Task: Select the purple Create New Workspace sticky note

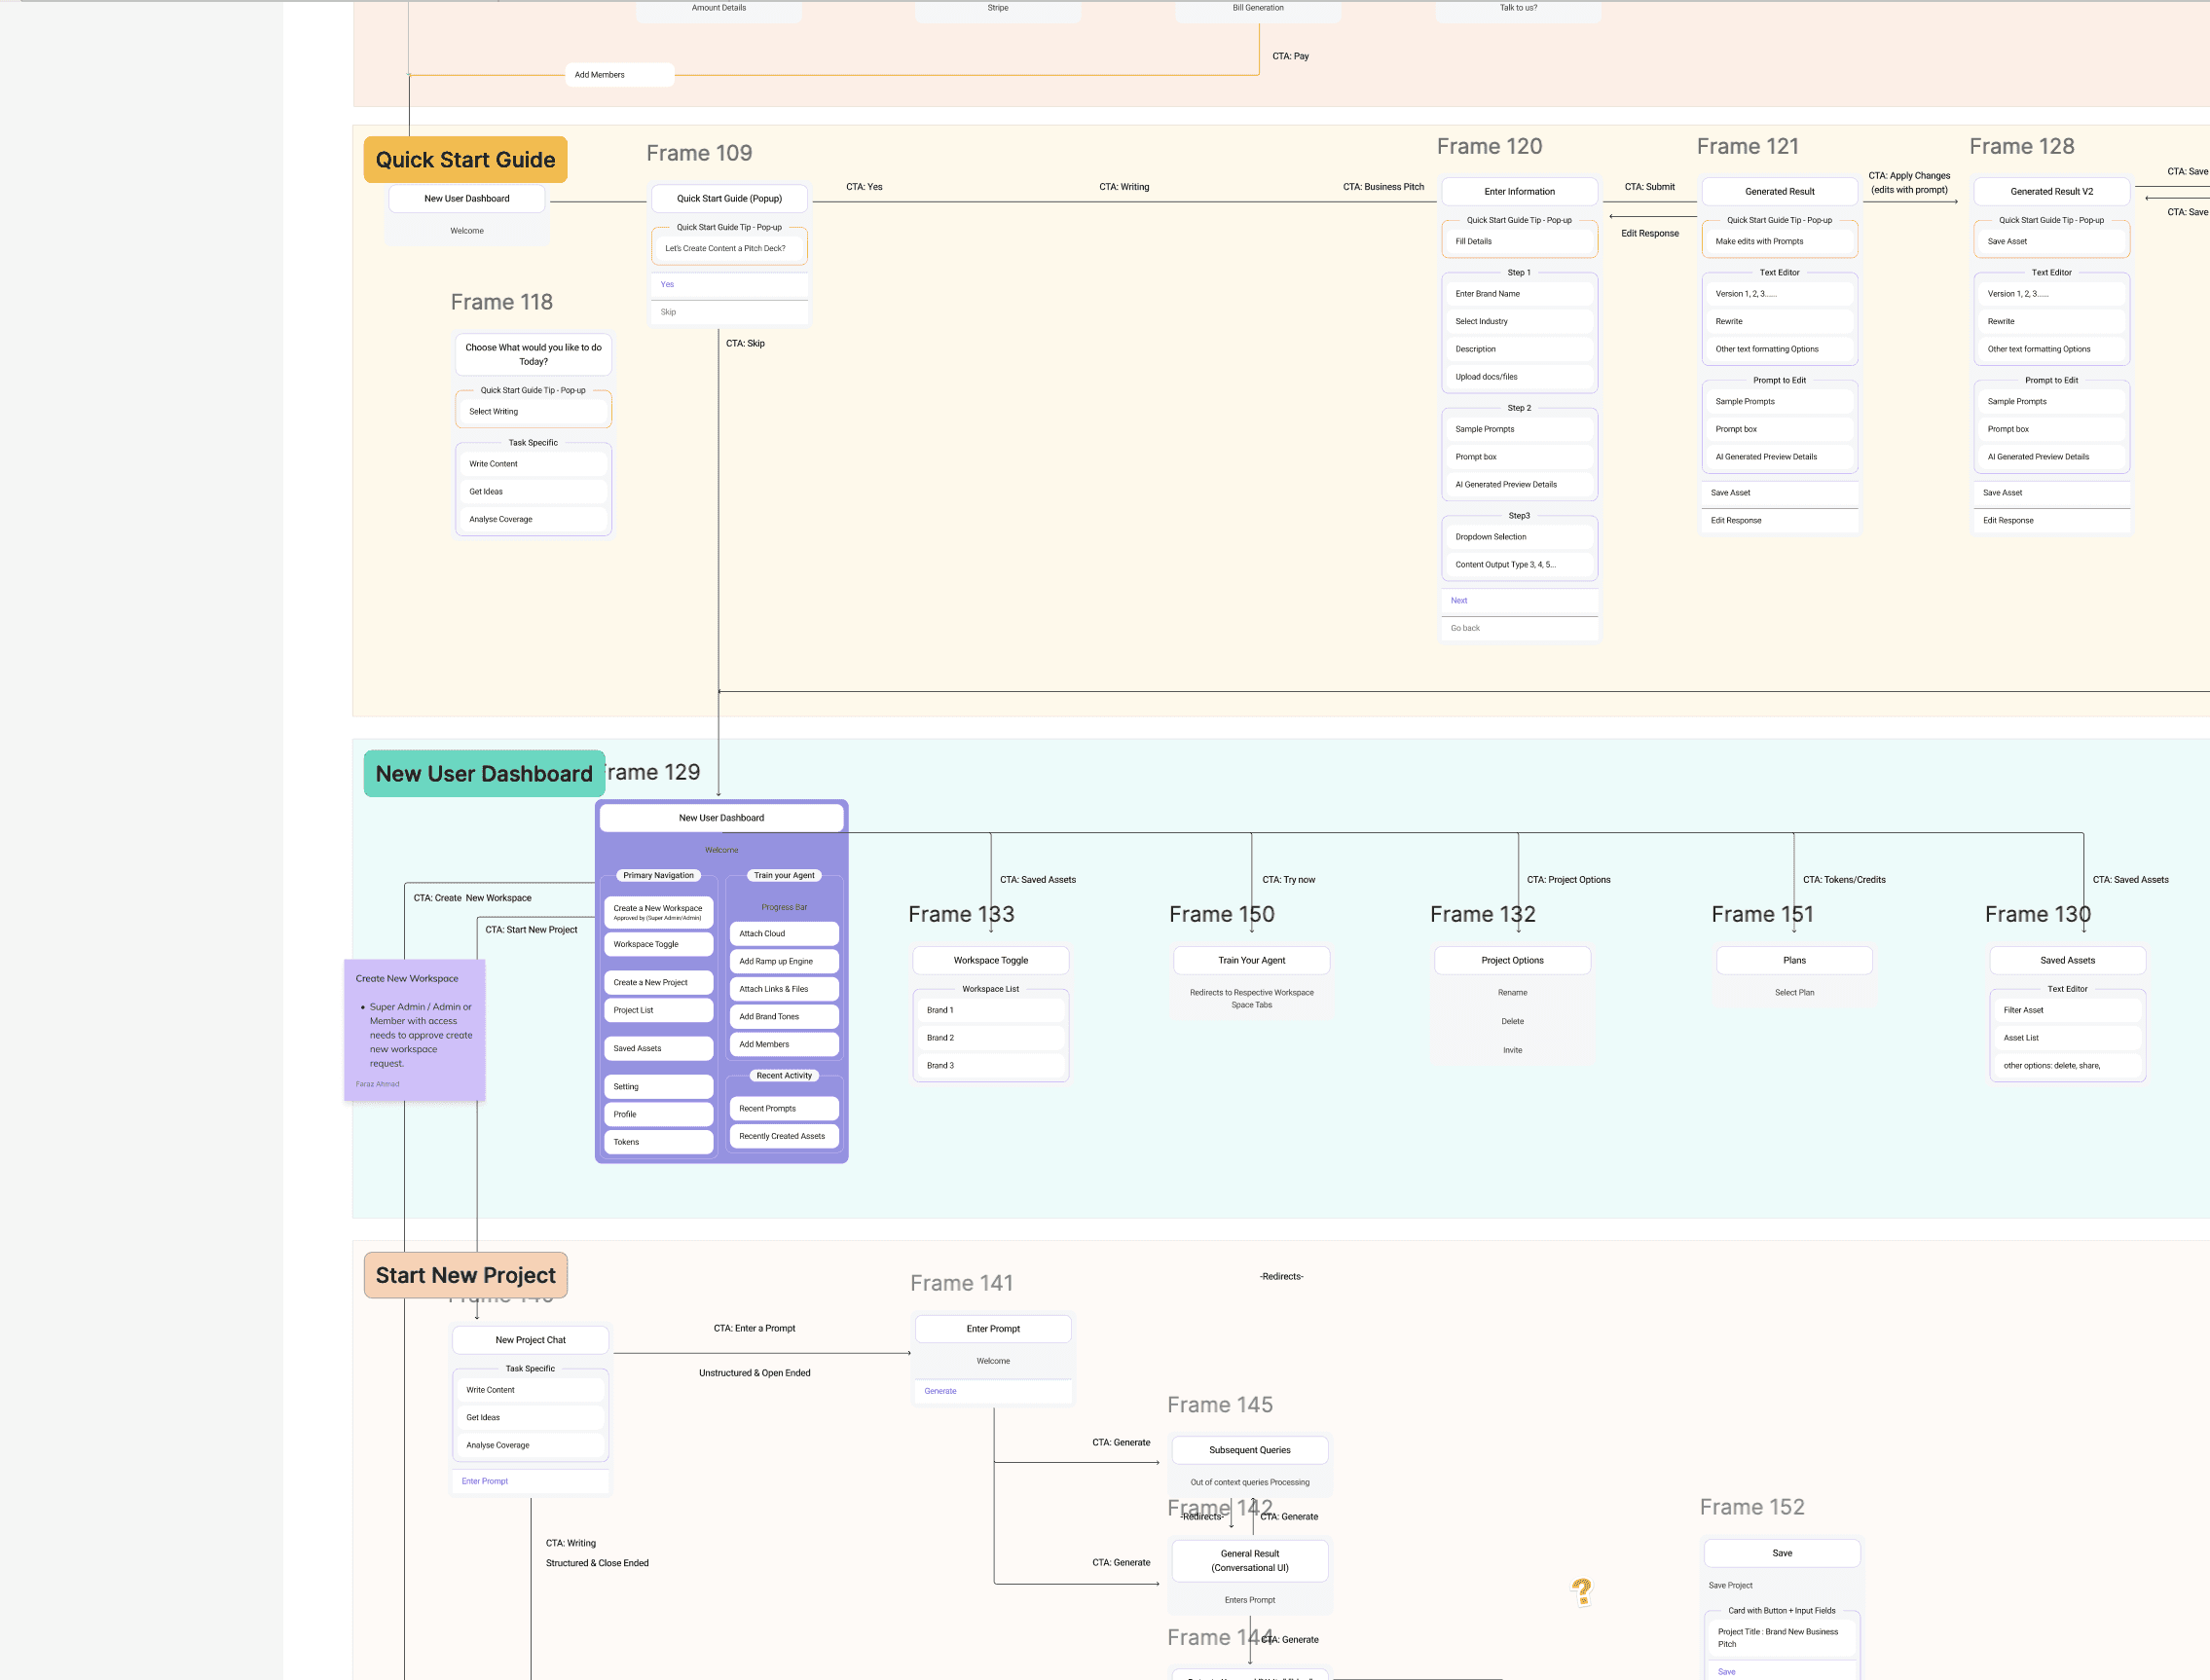Action: click(414, 1029)
